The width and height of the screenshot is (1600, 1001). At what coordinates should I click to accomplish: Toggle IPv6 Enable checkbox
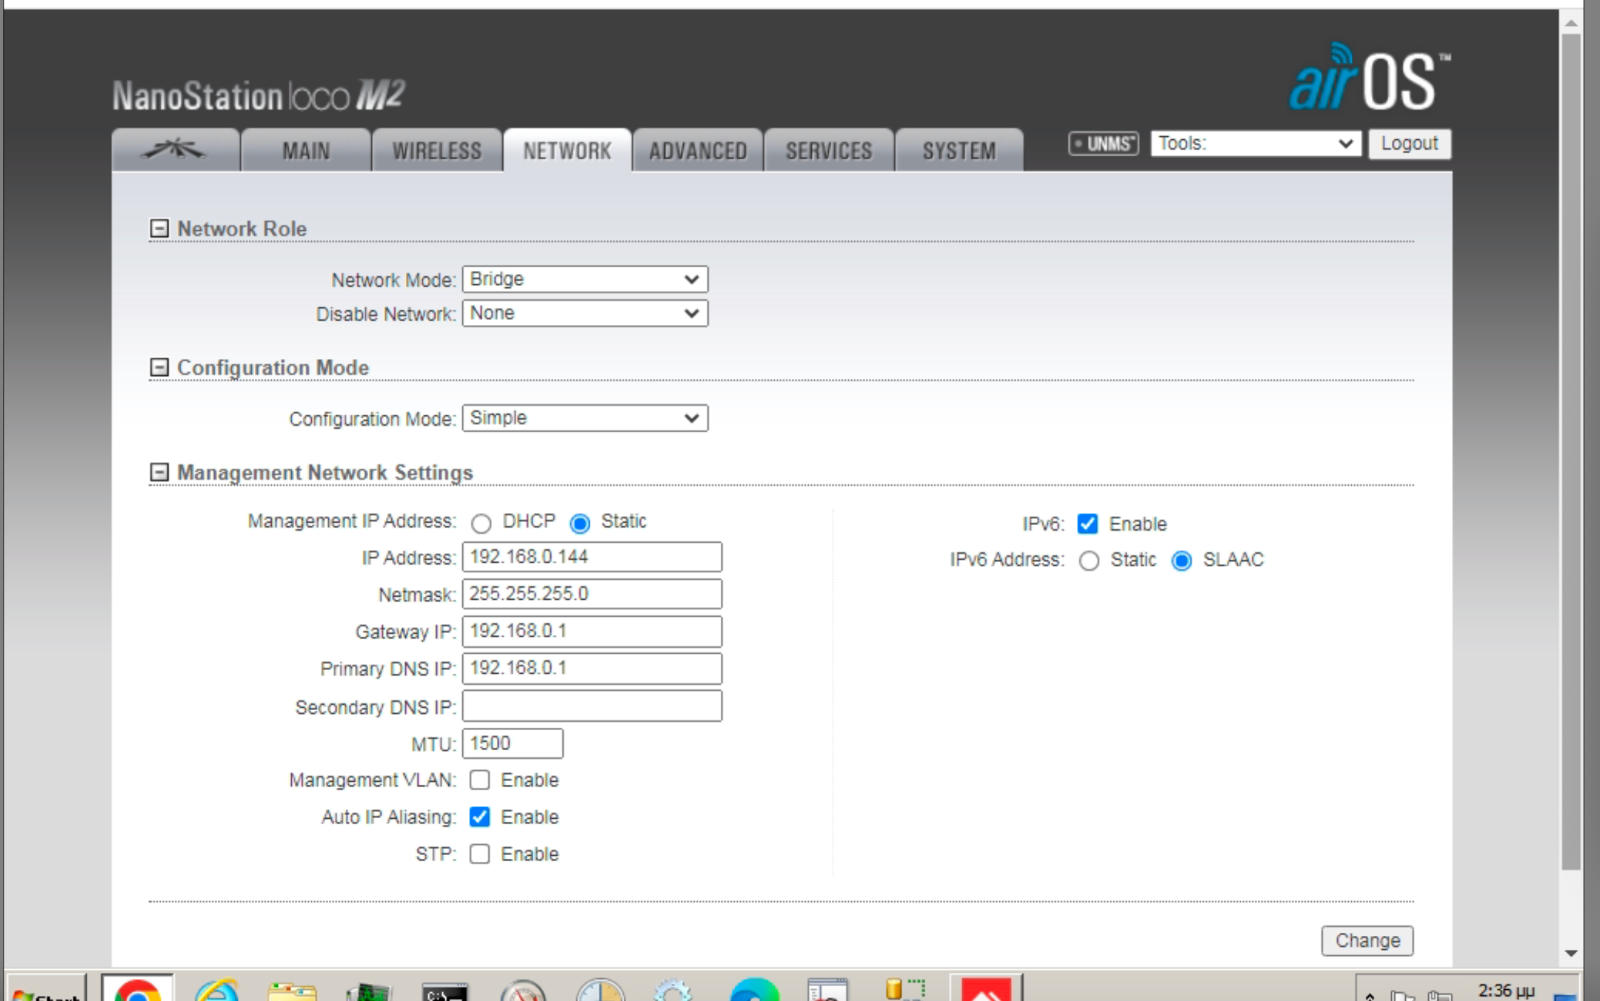[1088, 524]
